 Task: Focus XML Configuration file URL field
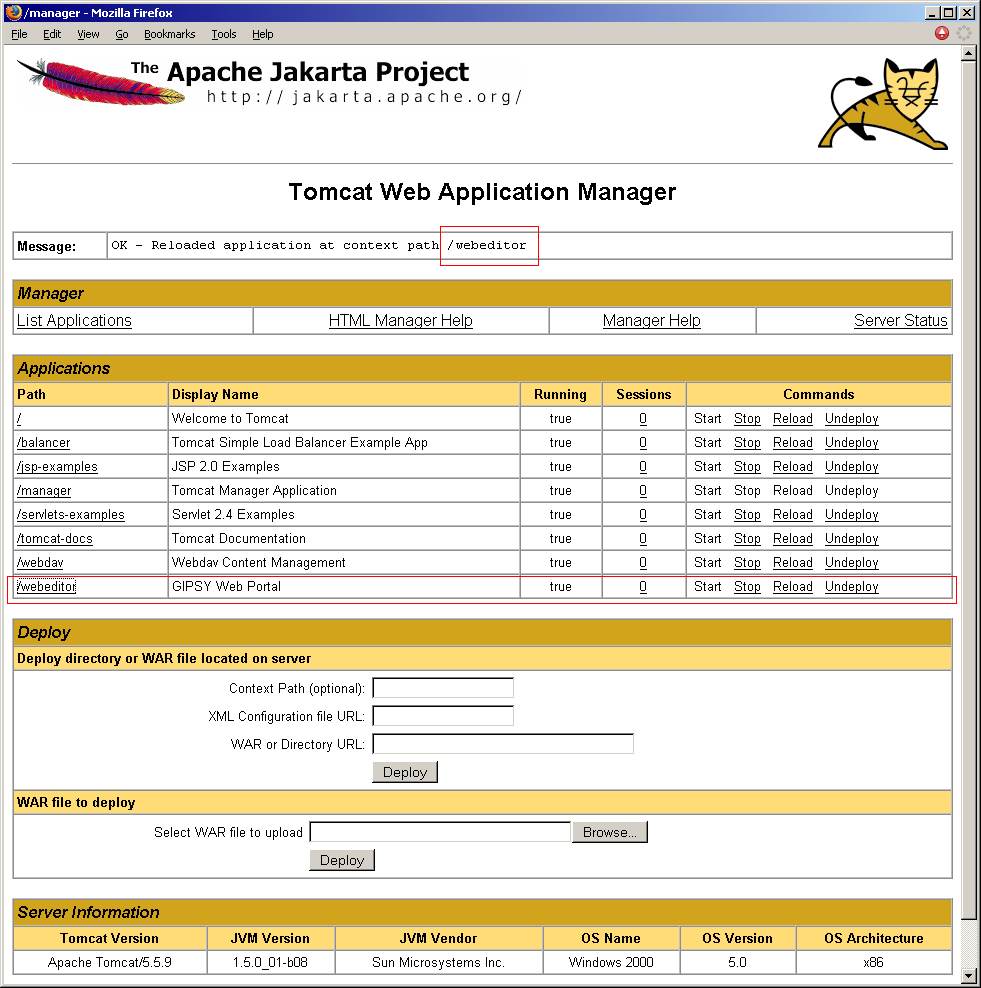443,716
